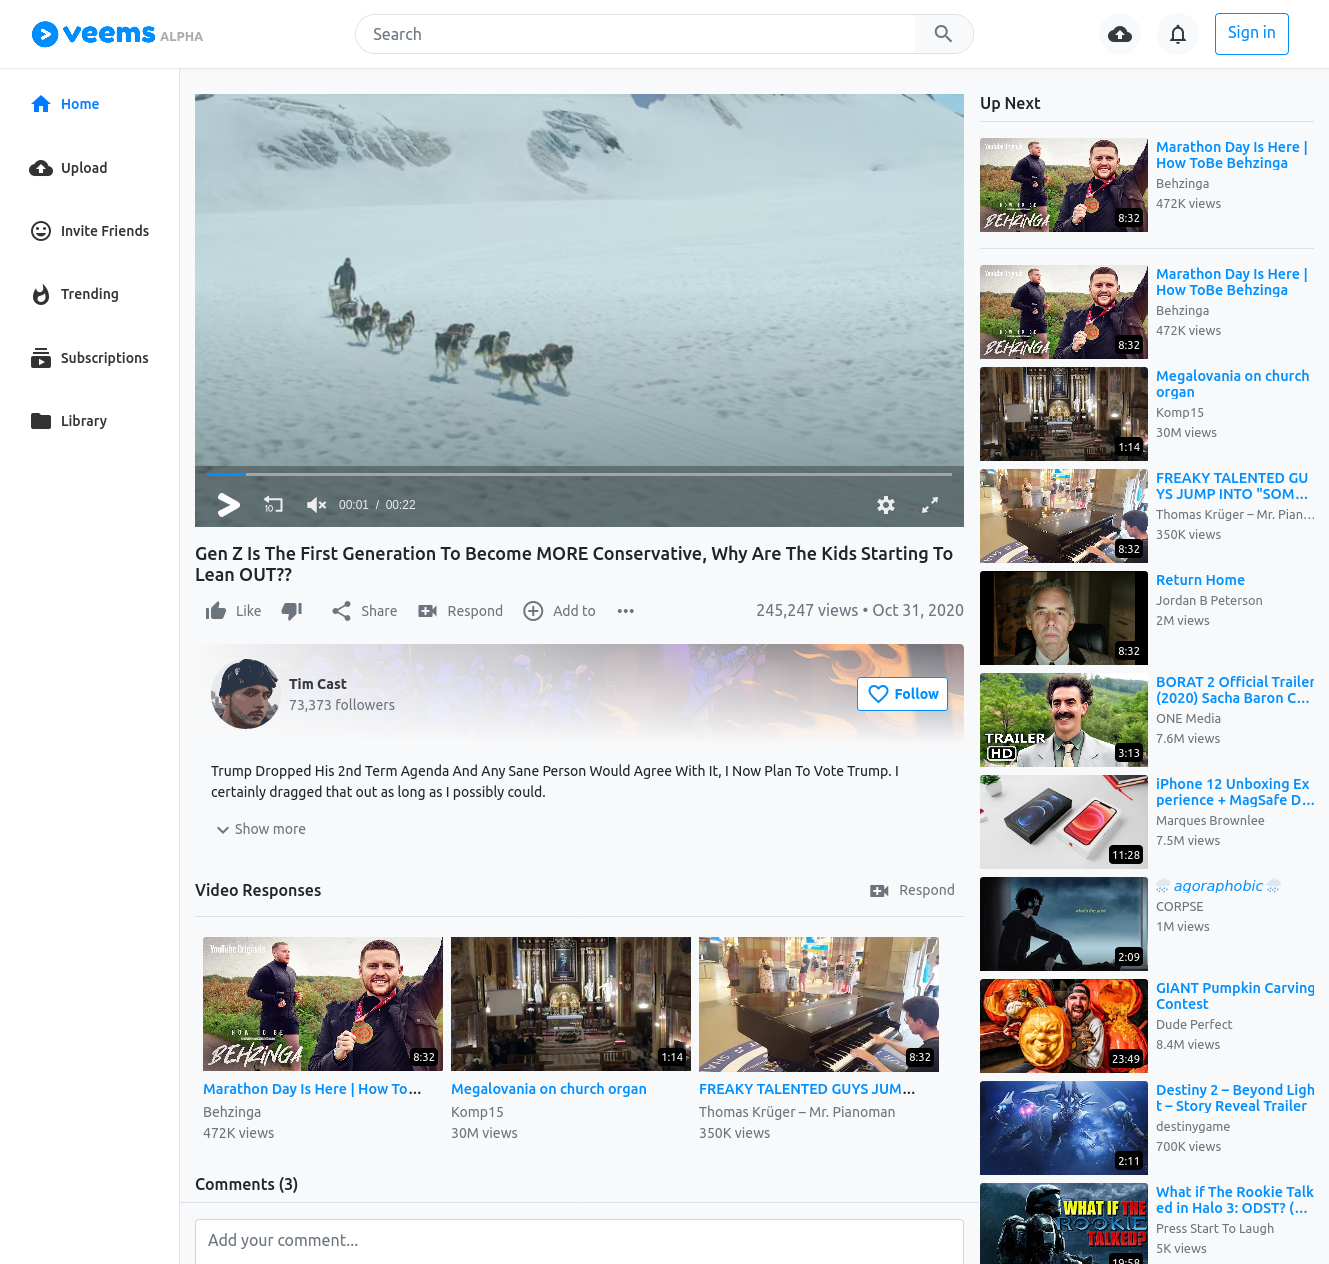Rewind the video 10 seconds
Image resolution: width=1329 pixels, height=1264 pixels.
(273, 505)
